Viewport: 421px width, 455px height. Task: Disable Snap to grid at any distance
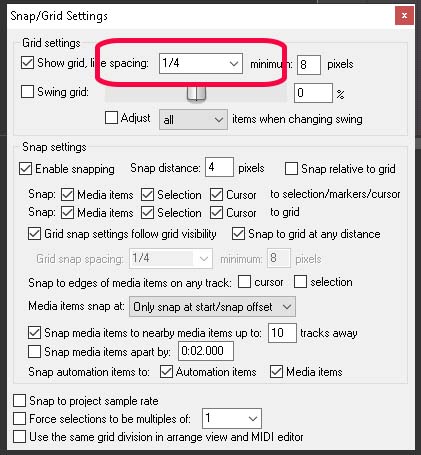tap(238, 234)
